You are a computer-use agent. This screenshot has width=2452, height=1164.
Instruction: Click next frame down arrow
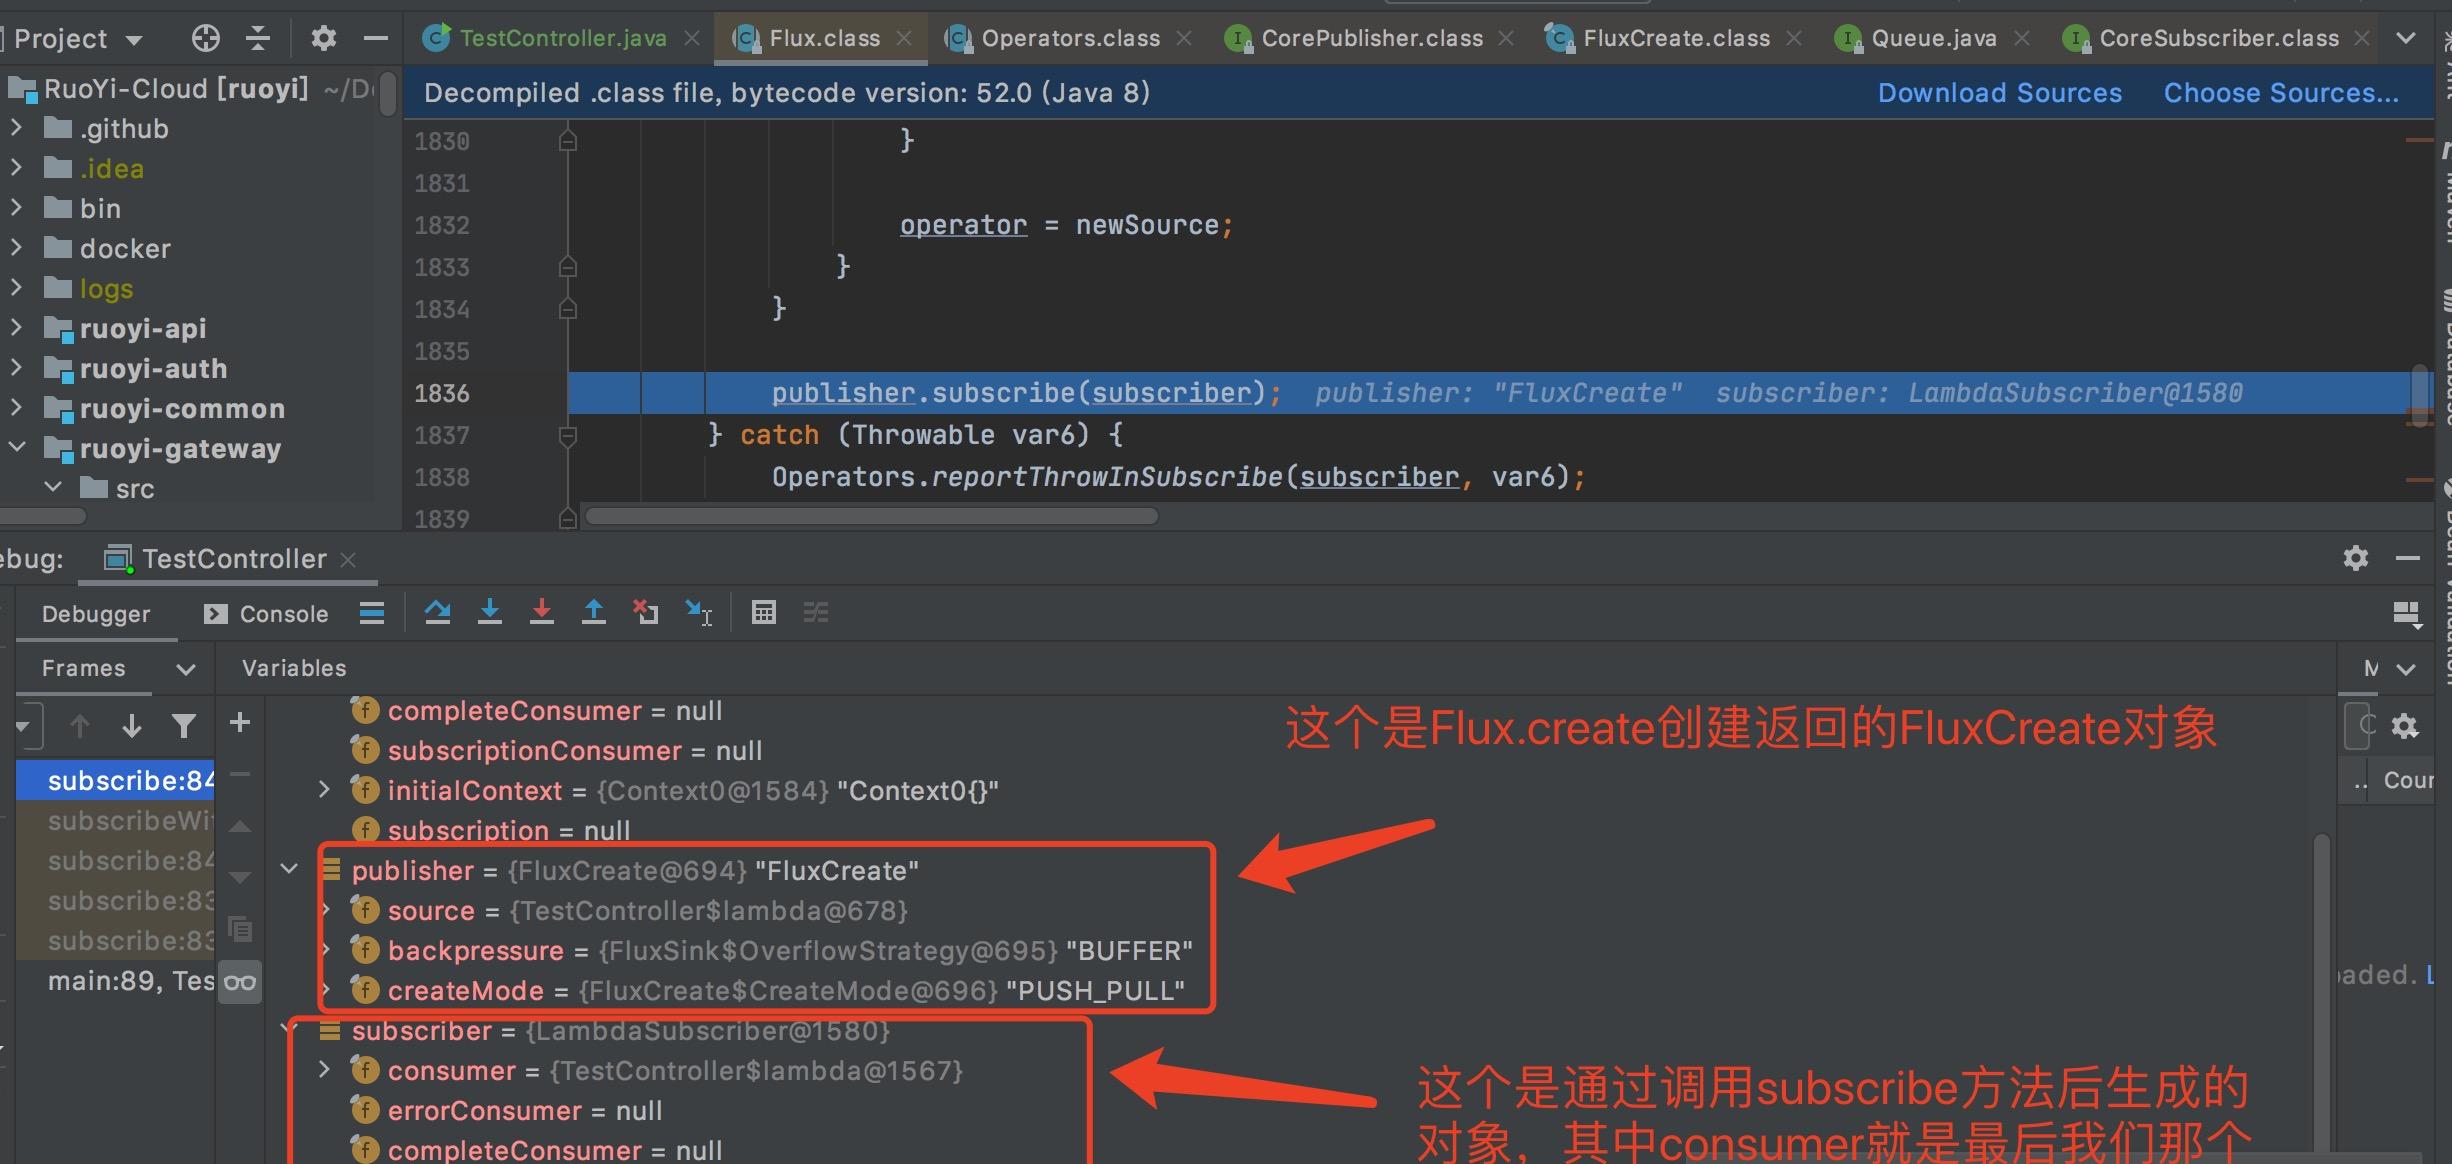(x=131, y=726)
